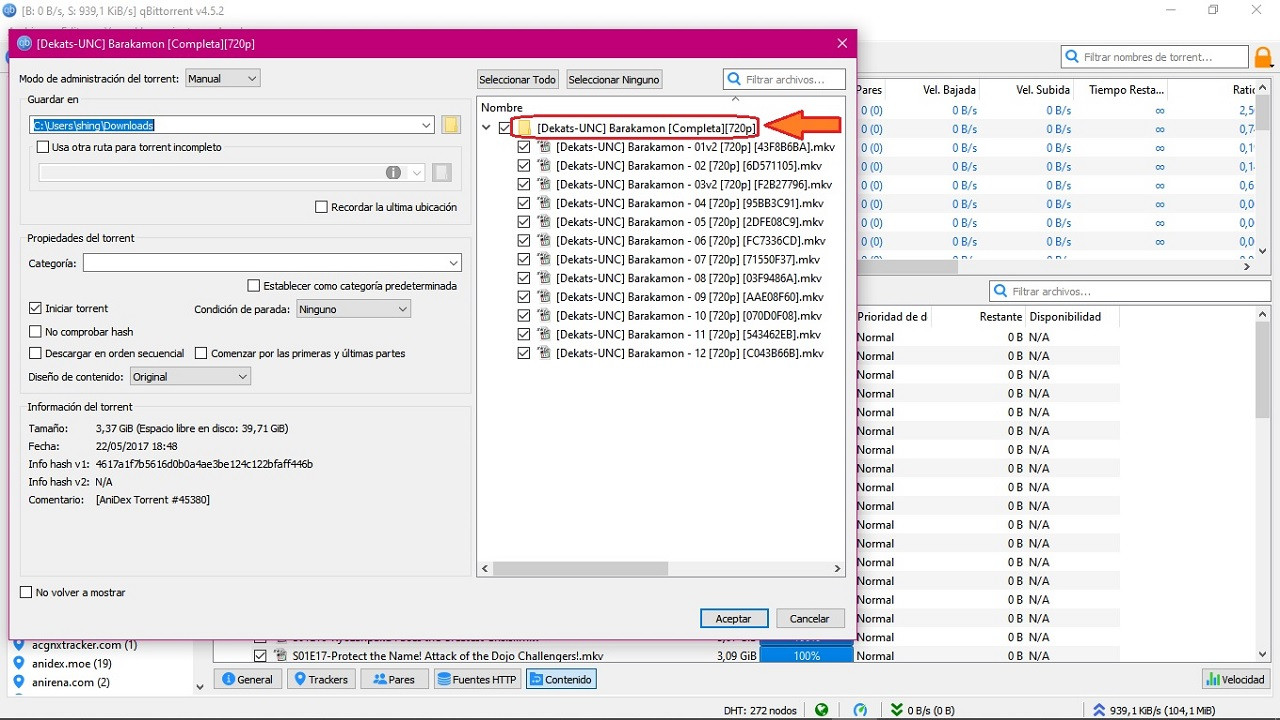Click the file icon of Barakamon episode 12
This screenshot has width=1280, height=720.
[x=545, y=353]
